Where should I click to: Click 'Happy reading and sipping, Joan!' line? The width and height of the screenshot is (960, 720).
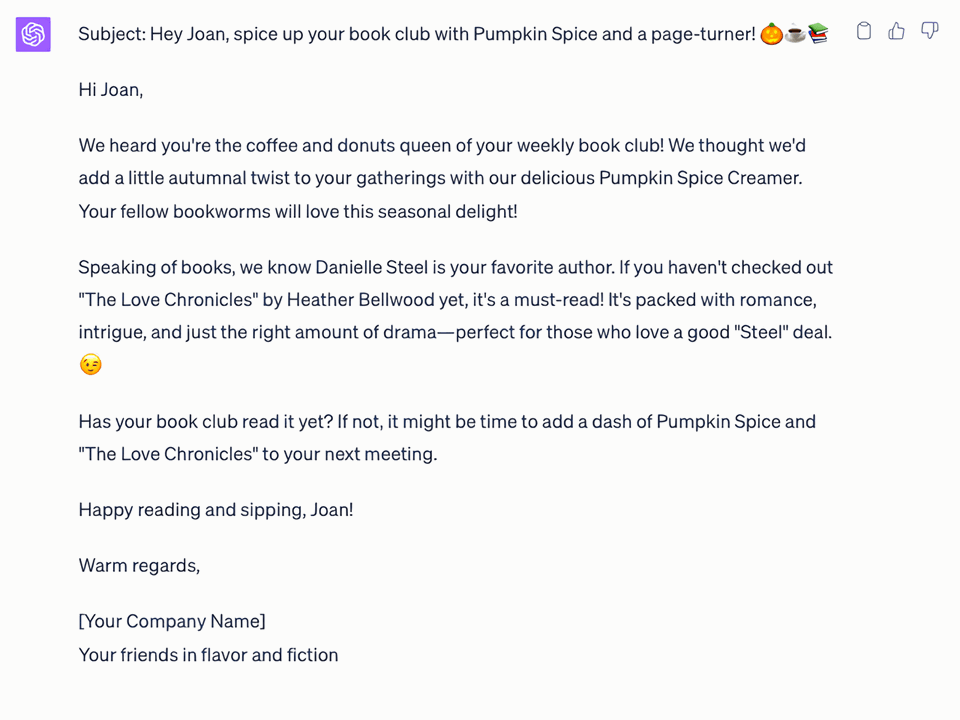215,510
